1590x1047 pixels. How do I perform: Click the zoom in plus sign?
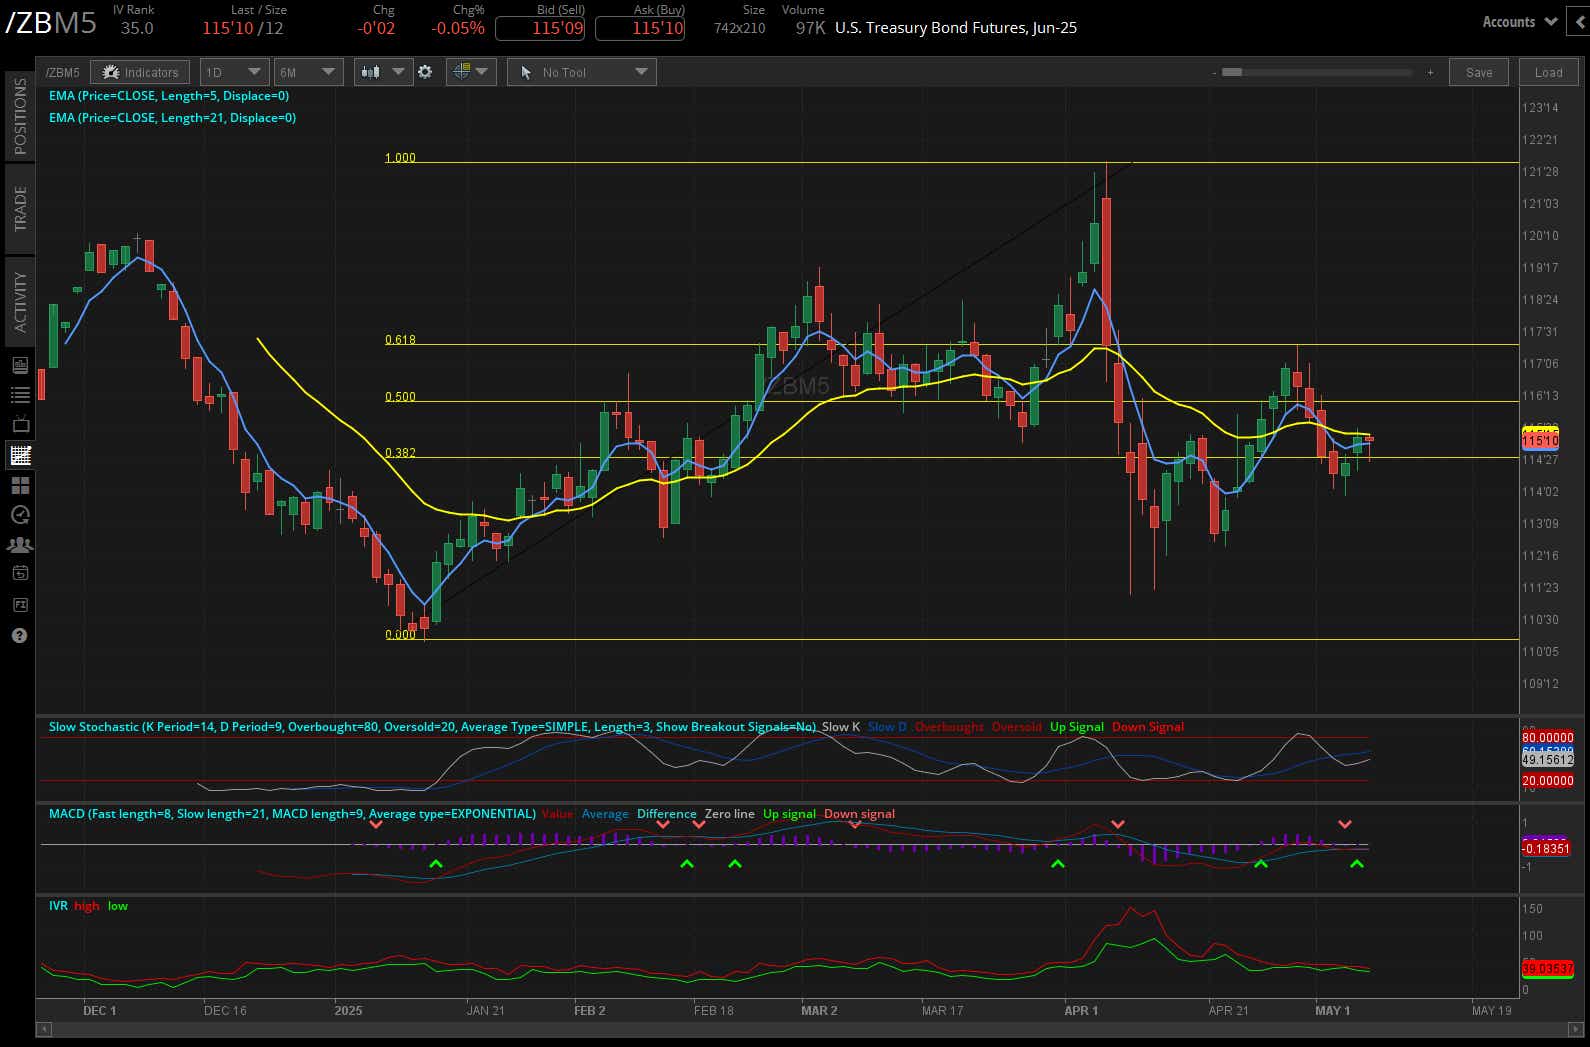[1430, 72]
